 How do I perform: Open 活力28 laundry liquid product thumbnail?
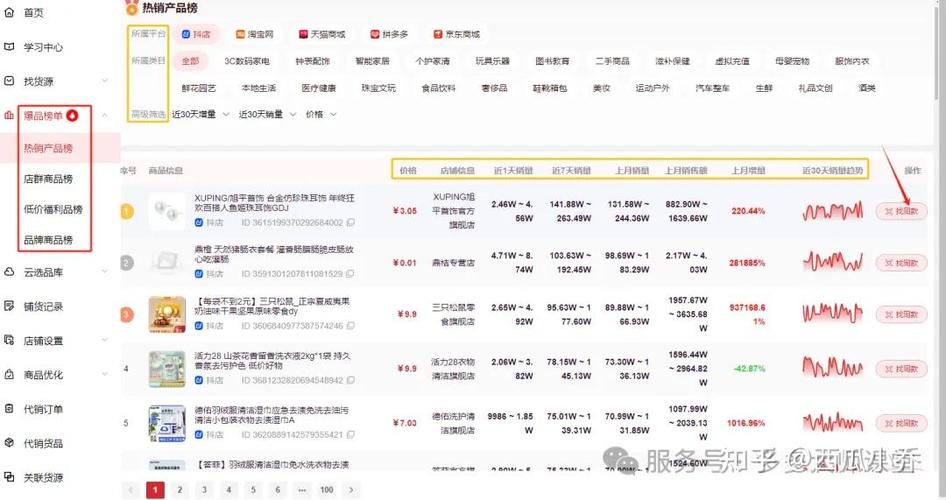(x=167, y=369)
